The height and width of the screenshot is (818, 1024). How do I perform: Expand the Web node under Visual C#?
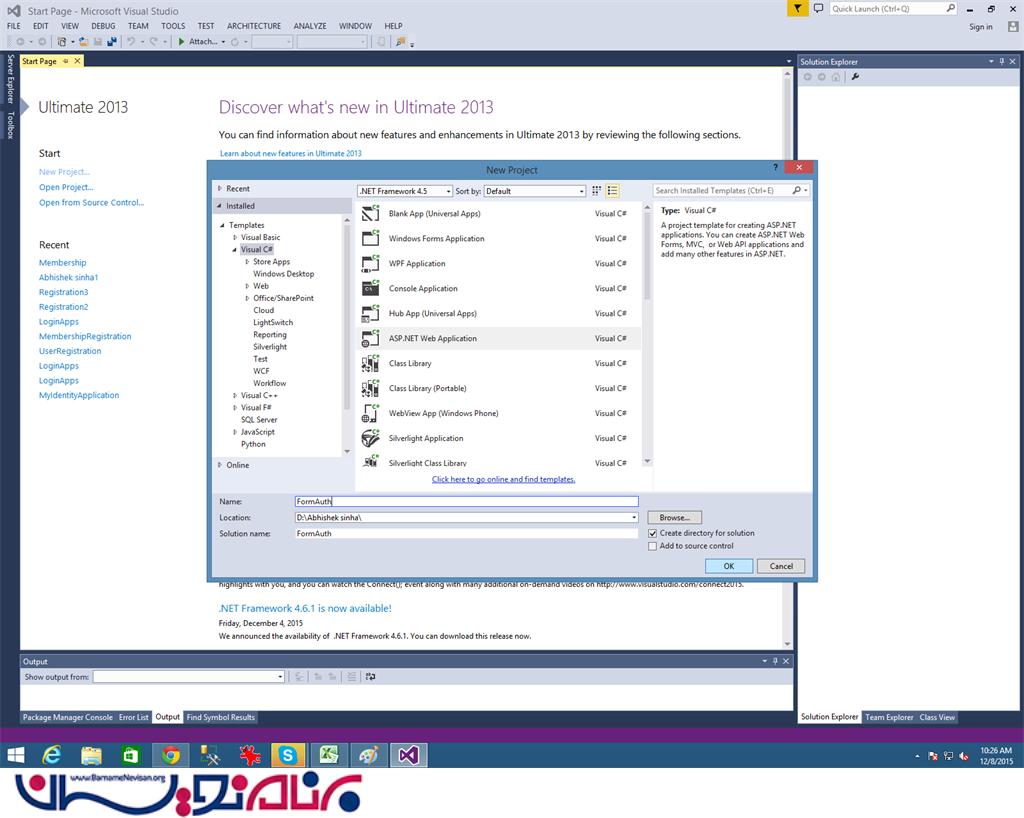pos(248,286)
